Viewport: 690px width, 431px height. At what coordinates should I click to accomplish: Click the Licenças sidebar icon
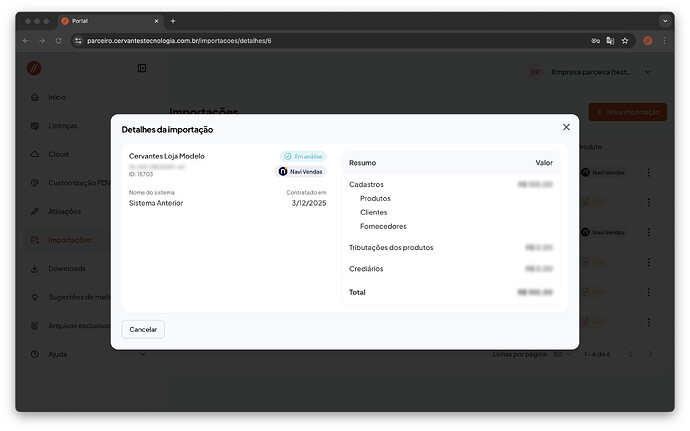[x=36, y=126]
